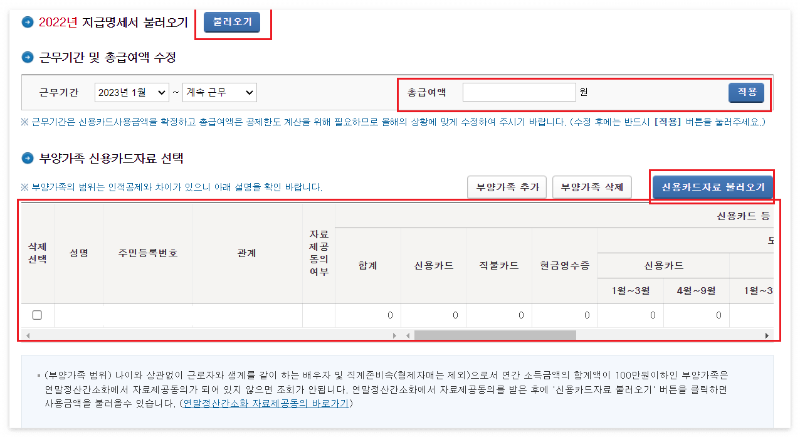800x437 pixels.
Task: Open the 계속 근무 end period dropdown
Action: click(x=219, y=92)
